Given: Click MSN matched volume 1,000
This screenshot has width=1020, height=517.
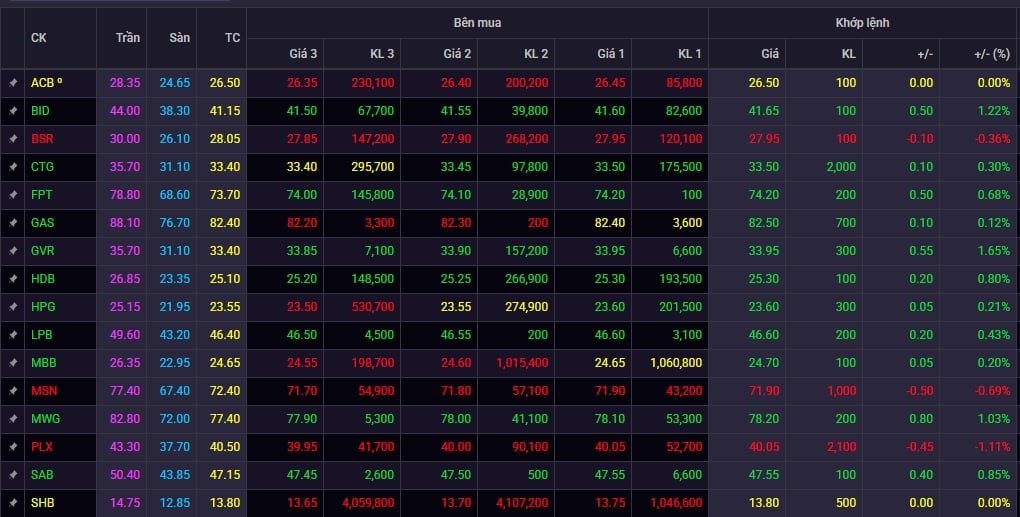Looking at the screenshot, I should (842, 390).
